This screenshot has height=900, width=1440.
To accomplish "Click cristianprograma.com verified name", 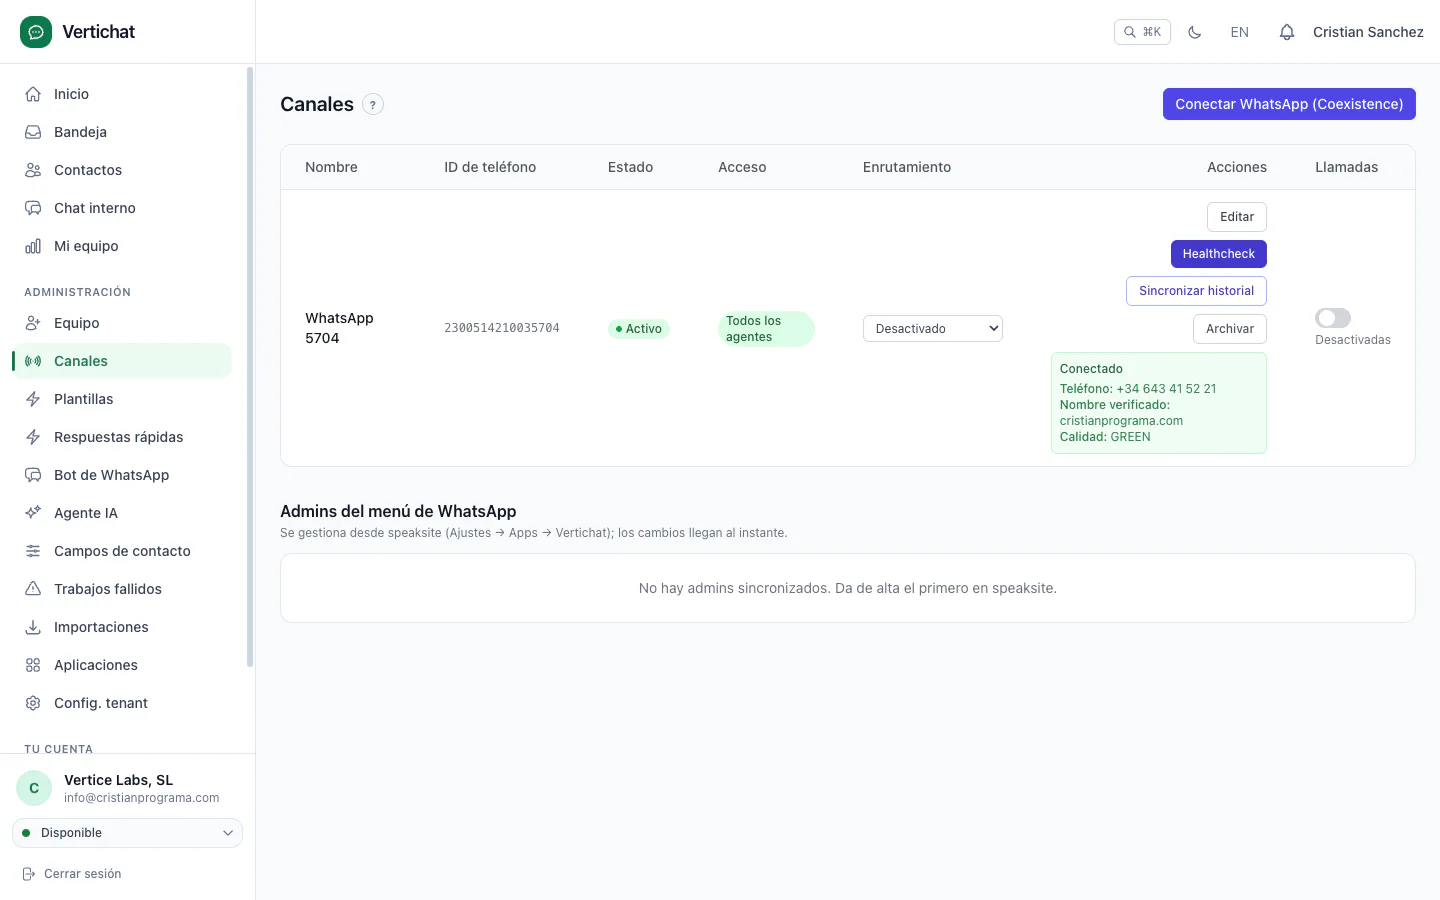I will click(1121, 421).
